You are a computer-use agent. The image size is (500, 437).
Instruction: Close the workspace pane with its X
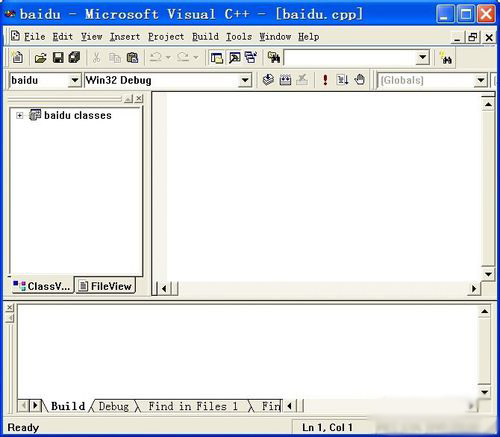(139, 98)
